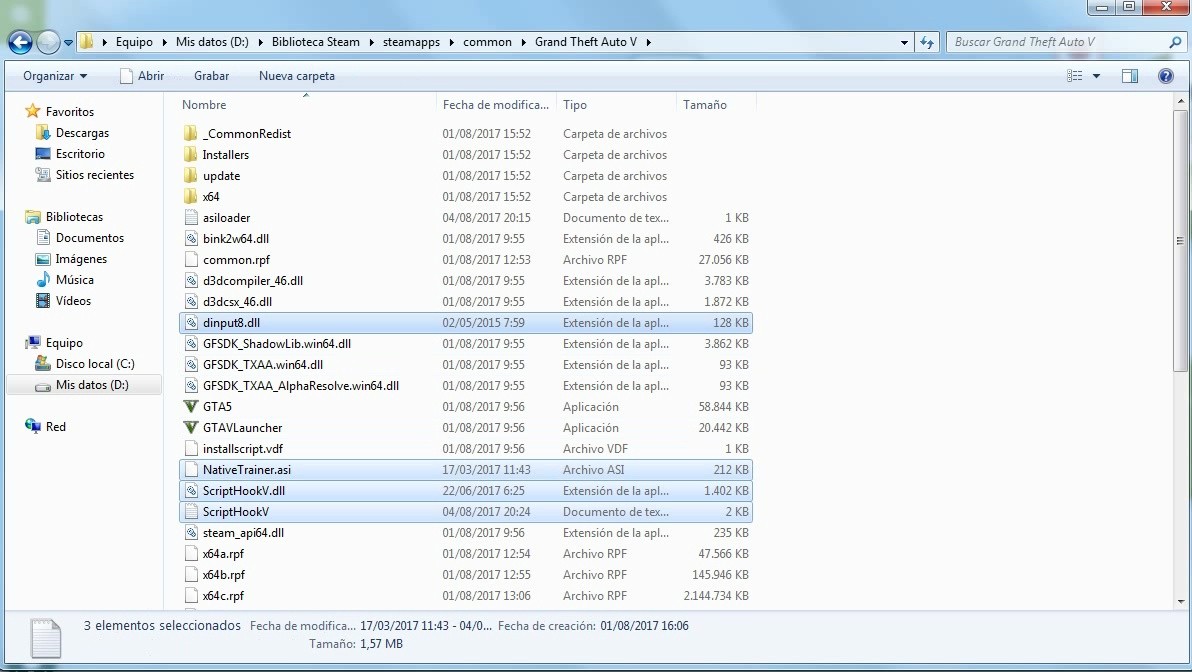This screenshot has width=1192, height=672.
Task: Go back with the blue Back arrow
Action: point(21,43)
